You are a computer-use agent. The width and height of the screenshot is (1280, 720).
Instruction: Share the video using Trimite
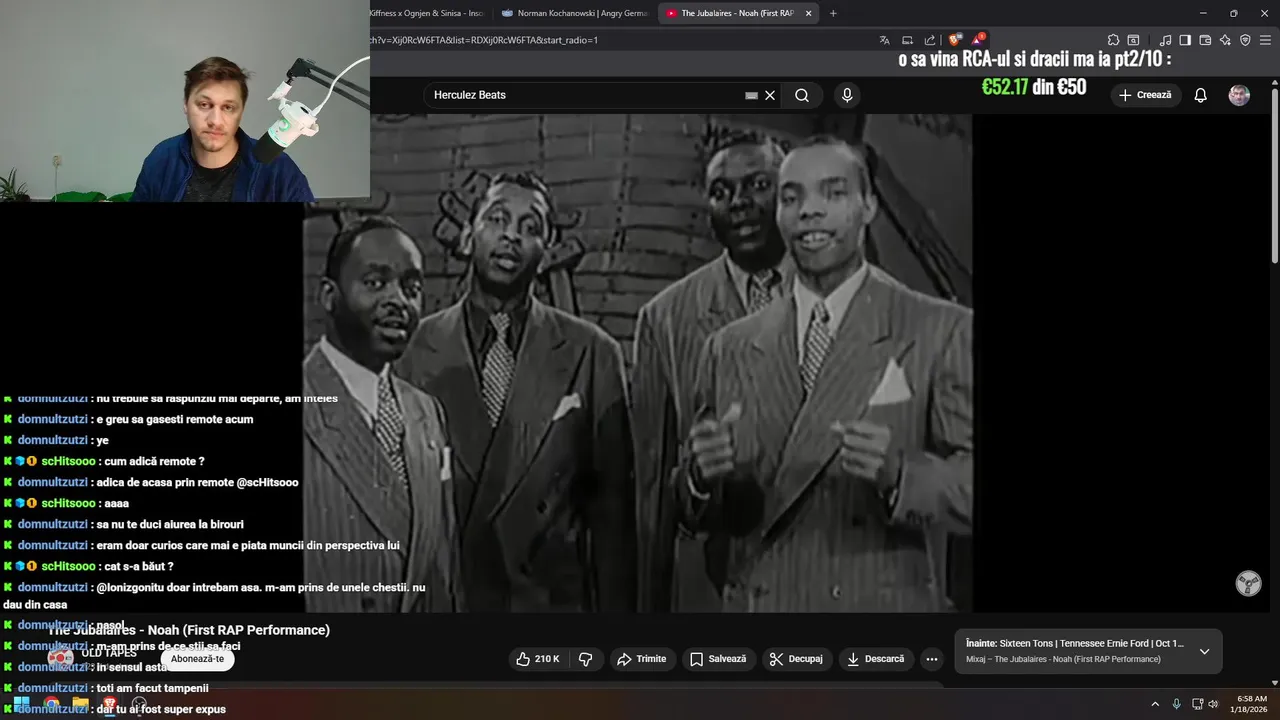tap(641, 659)
